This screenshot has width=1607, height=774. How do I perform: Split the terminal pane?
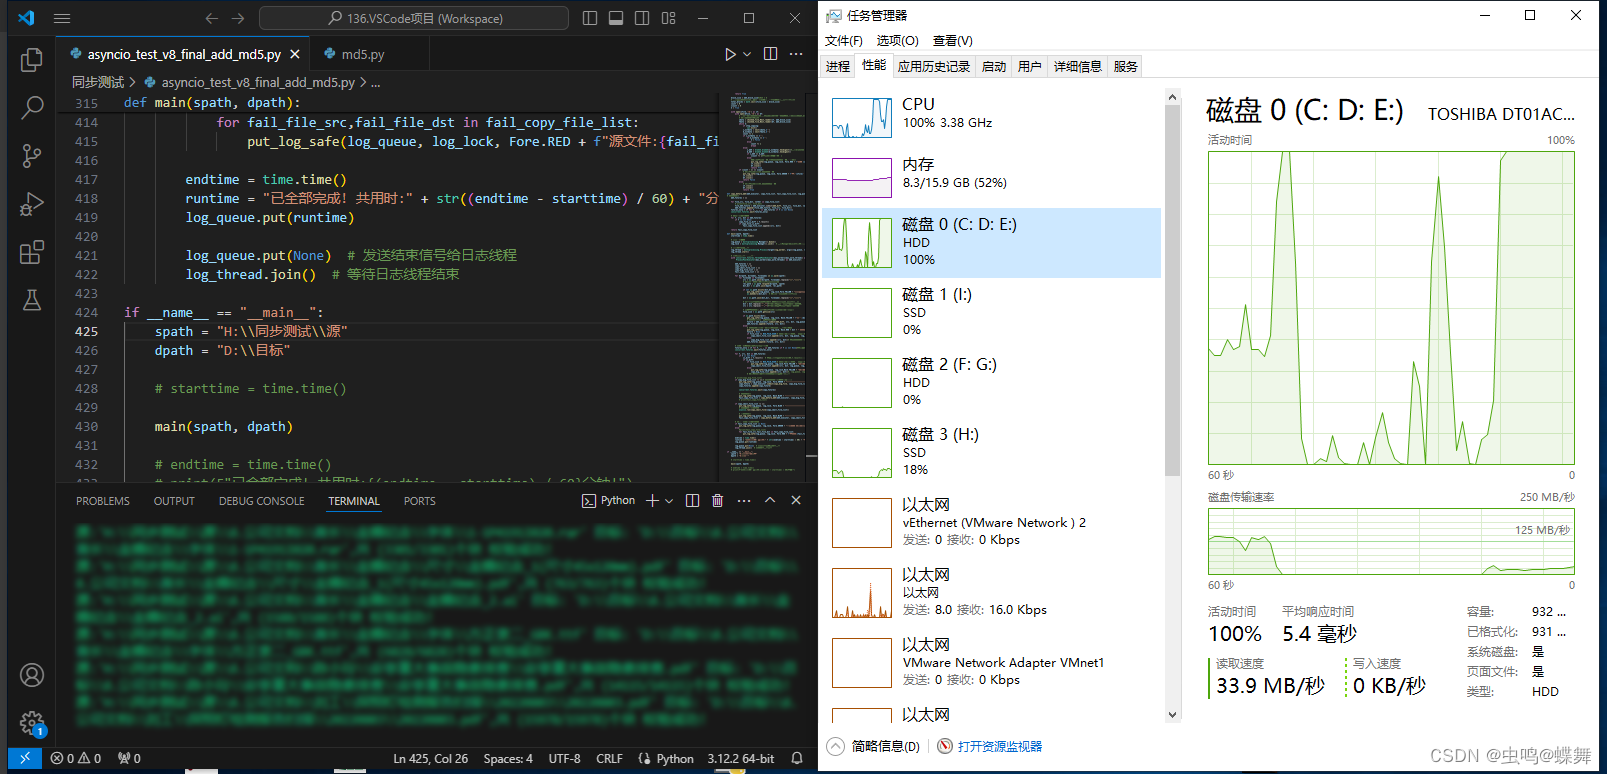pos(692,500)
